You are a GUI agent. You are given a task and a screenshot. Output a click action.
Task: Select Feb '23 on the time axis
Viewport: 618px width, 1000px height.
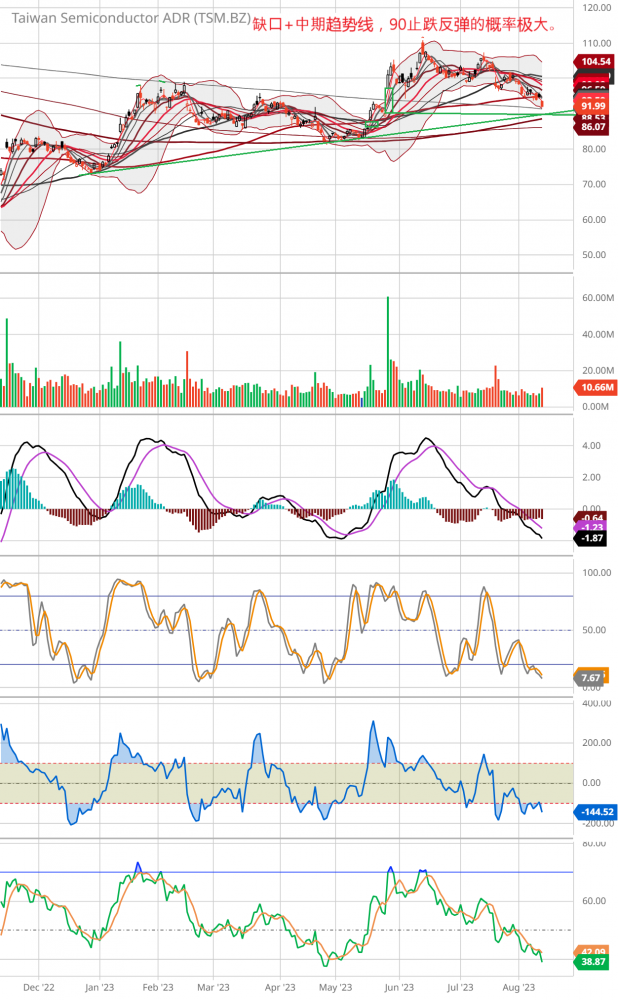pyautogui.click(x=158, y=986)
